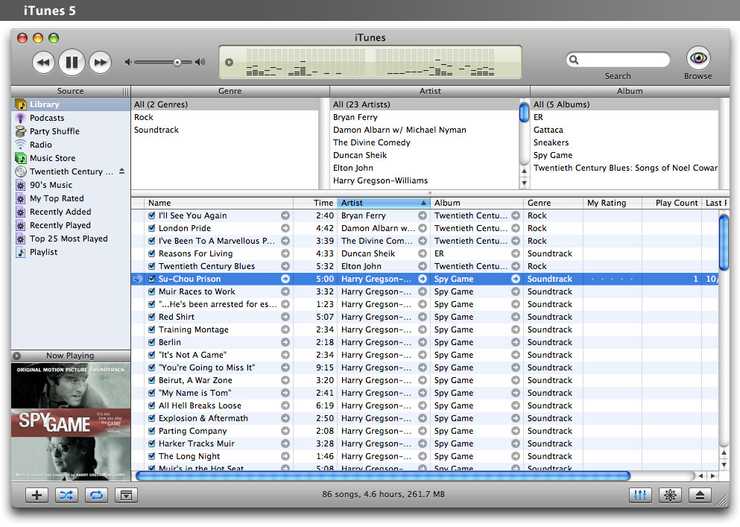Uncheck the Red Shirt song checkbox
This screenshot has width=740, height=527.
click(151, 317)
